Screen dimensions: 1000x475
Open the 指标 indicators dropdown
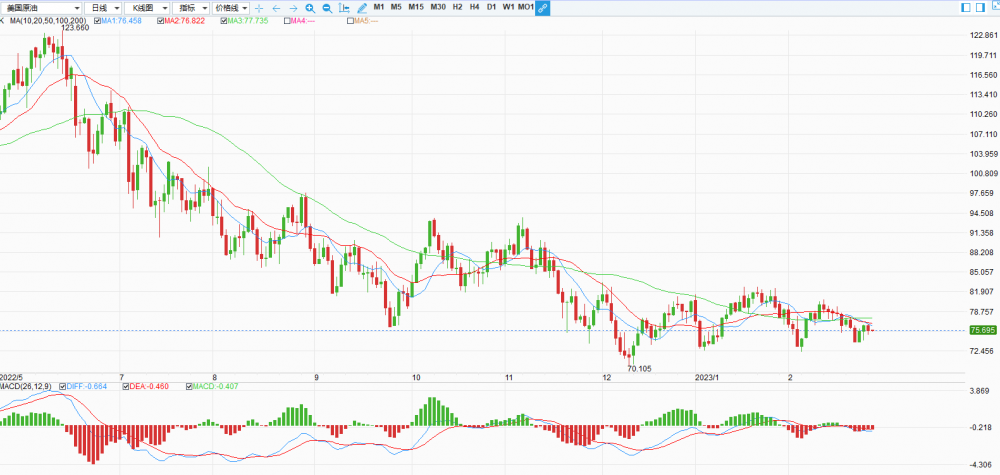click(x=191, y=8)
